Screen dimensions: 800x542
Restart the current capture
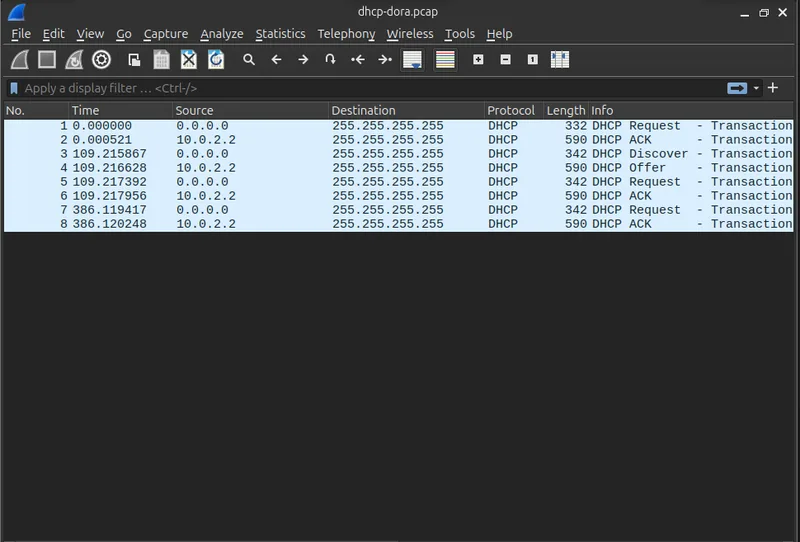pyautogui.click(x=74, y=60)
